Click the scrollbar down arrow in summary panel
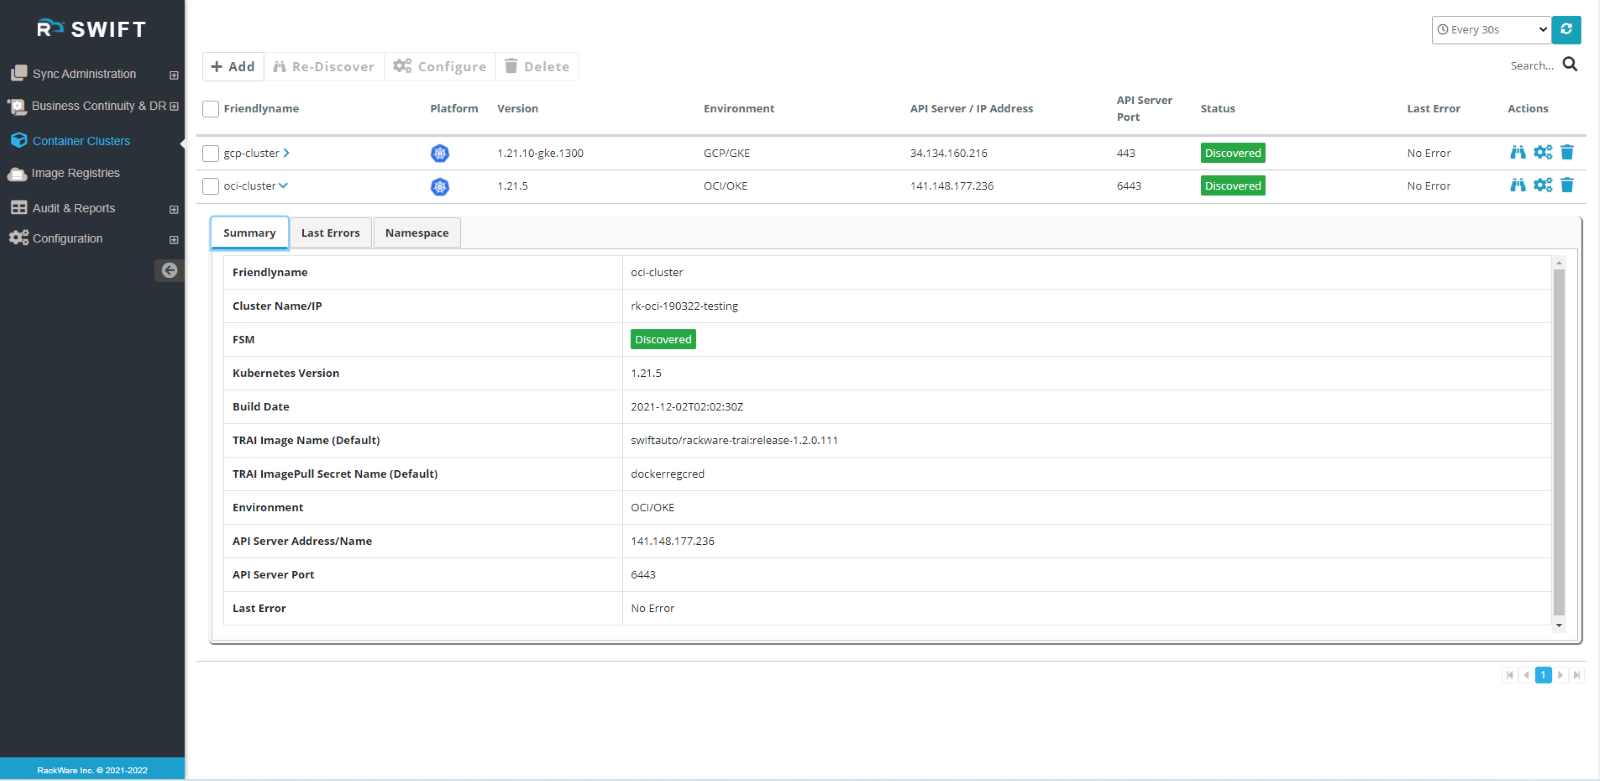Image resolution: width=1600 pixels, height=781 pixels. pos(1559,626)
